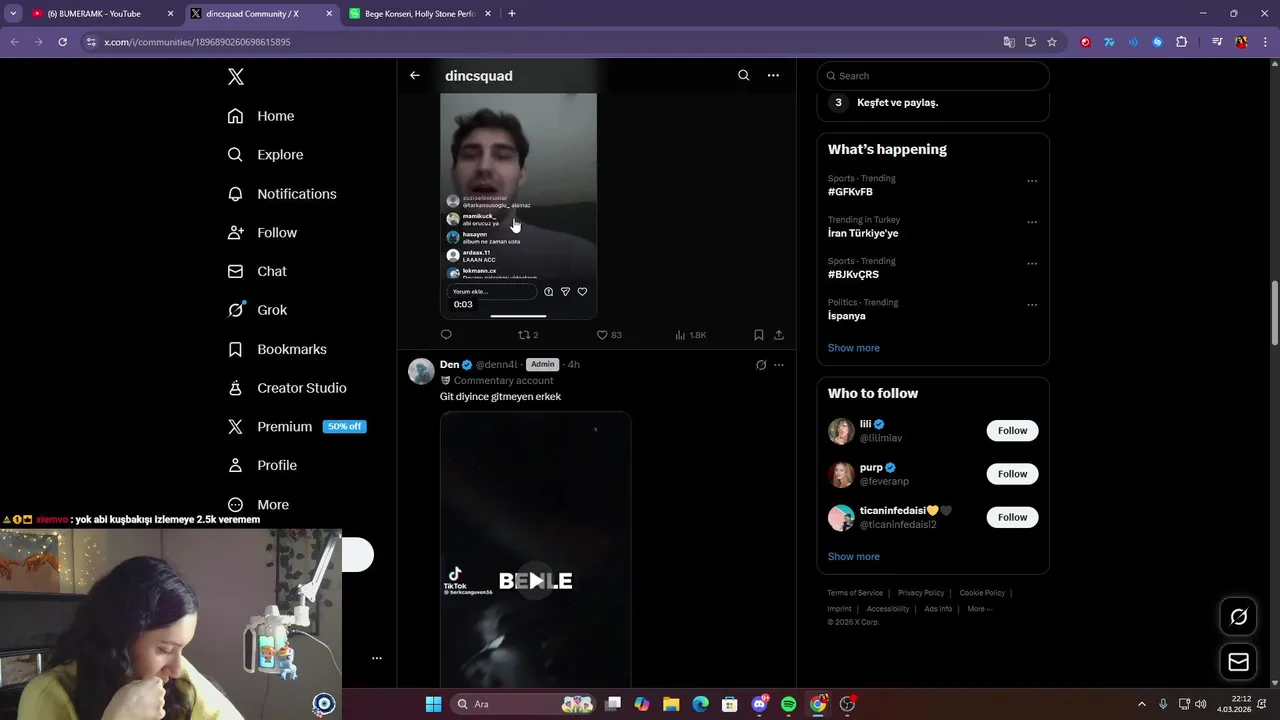Image resolution: width=1280 pixels, height=720 pixels.
Task: Open options for İran Türkiye'ye trend
Action: (1032, 222)
